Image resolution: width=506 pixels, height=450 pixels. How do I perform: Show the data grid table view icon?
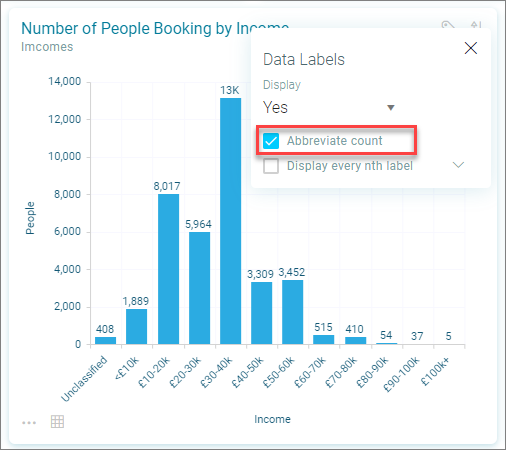57,422
